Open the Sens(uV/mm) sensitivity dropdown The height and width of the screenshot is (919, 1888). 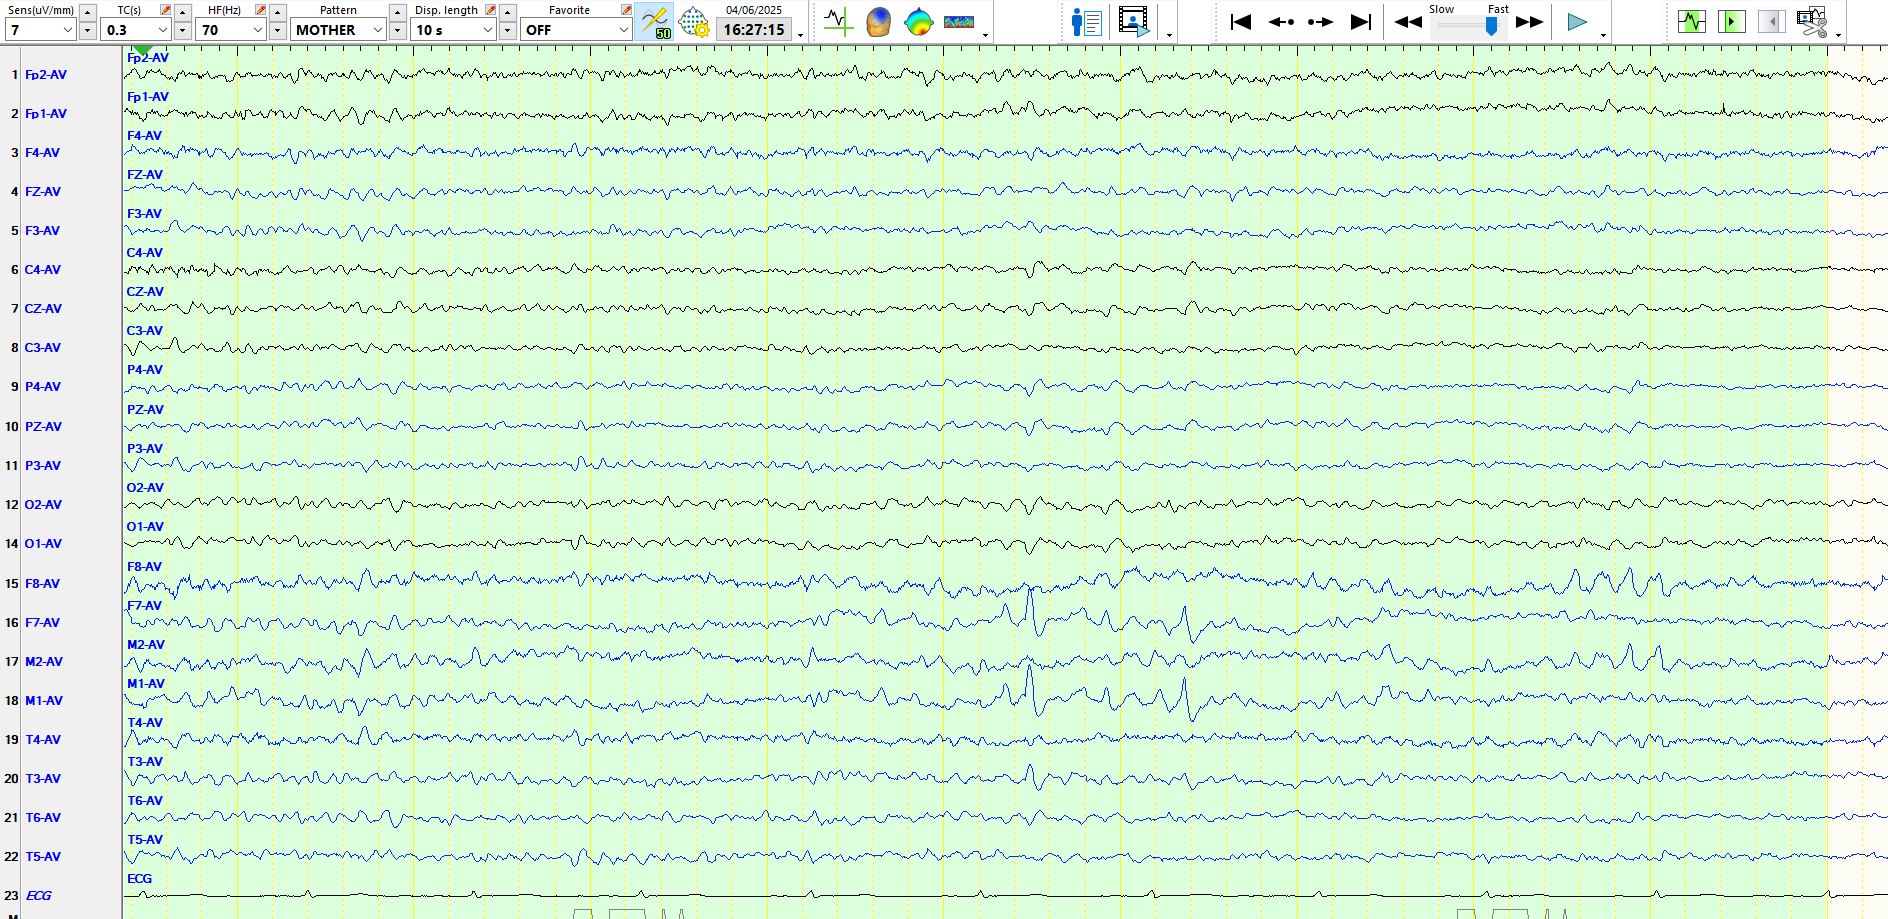[41, 30]
